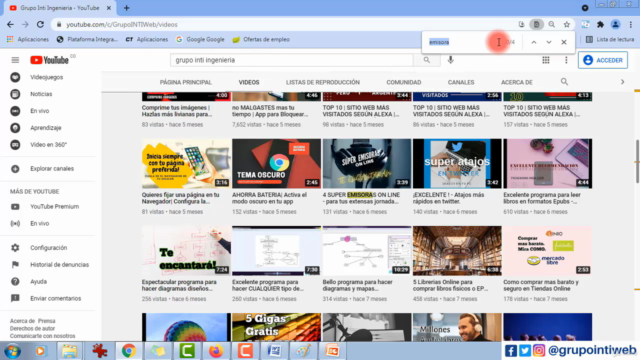This screenshot has height=360, width=640.
Task: Go to previous find-in-page match
Action: point(533,42)
